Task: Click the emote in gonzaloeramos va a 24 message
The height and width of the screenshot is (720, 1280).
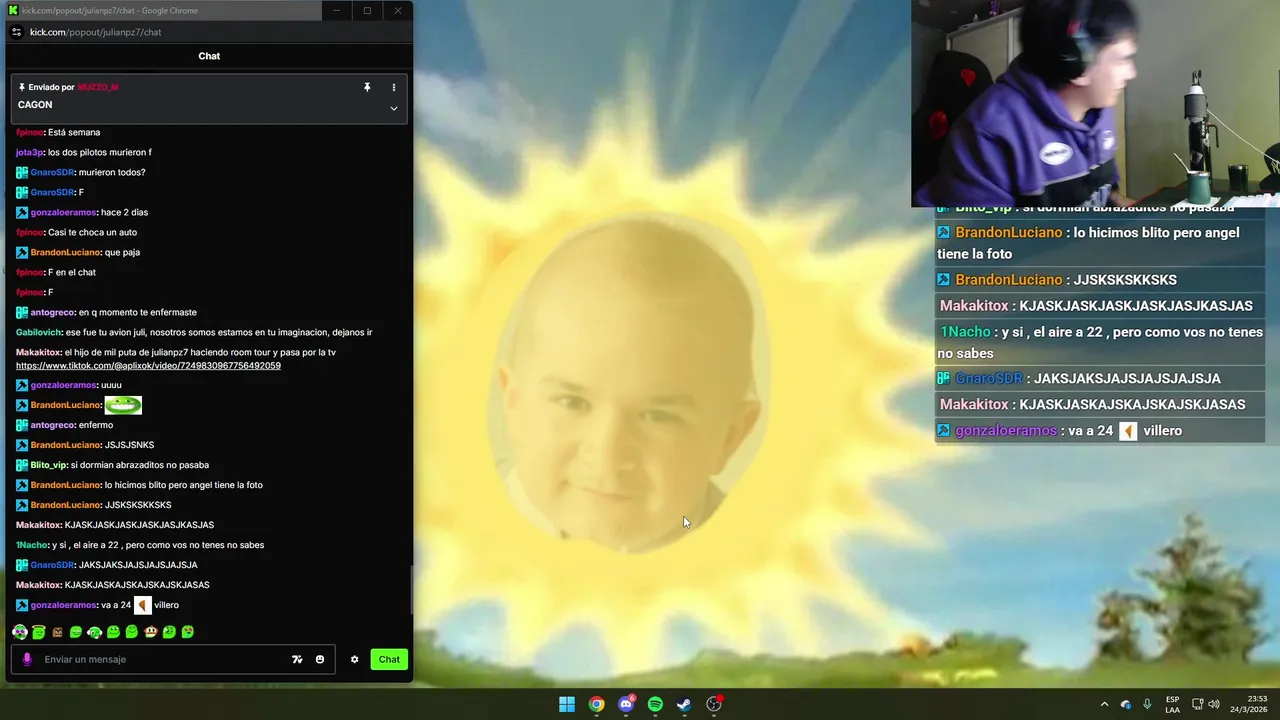Action: (143, 605)
